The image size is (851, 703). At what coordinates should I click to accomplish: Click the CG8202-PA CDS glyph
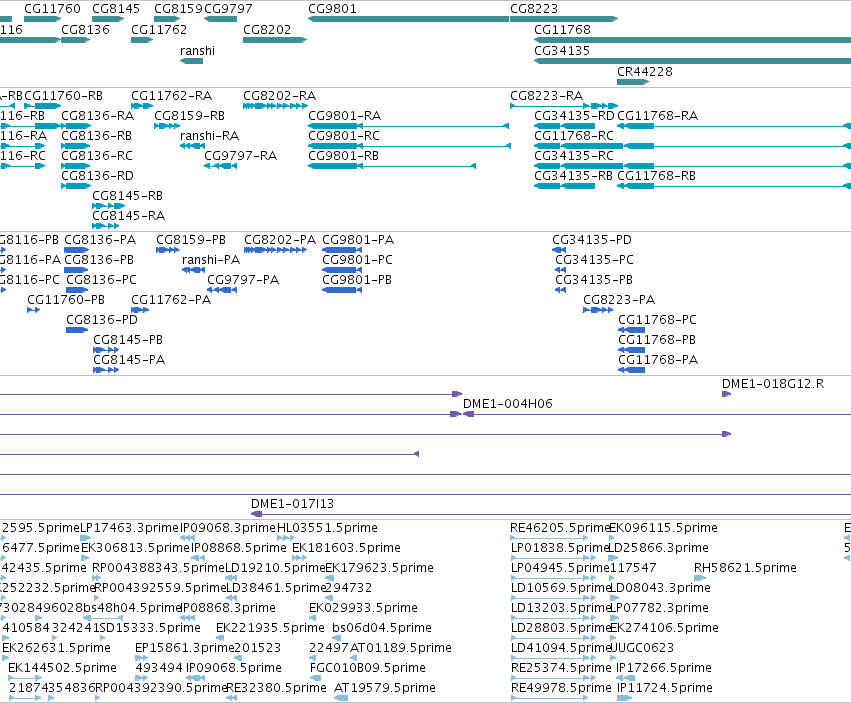pyautogui.click(x=275, y=250)
